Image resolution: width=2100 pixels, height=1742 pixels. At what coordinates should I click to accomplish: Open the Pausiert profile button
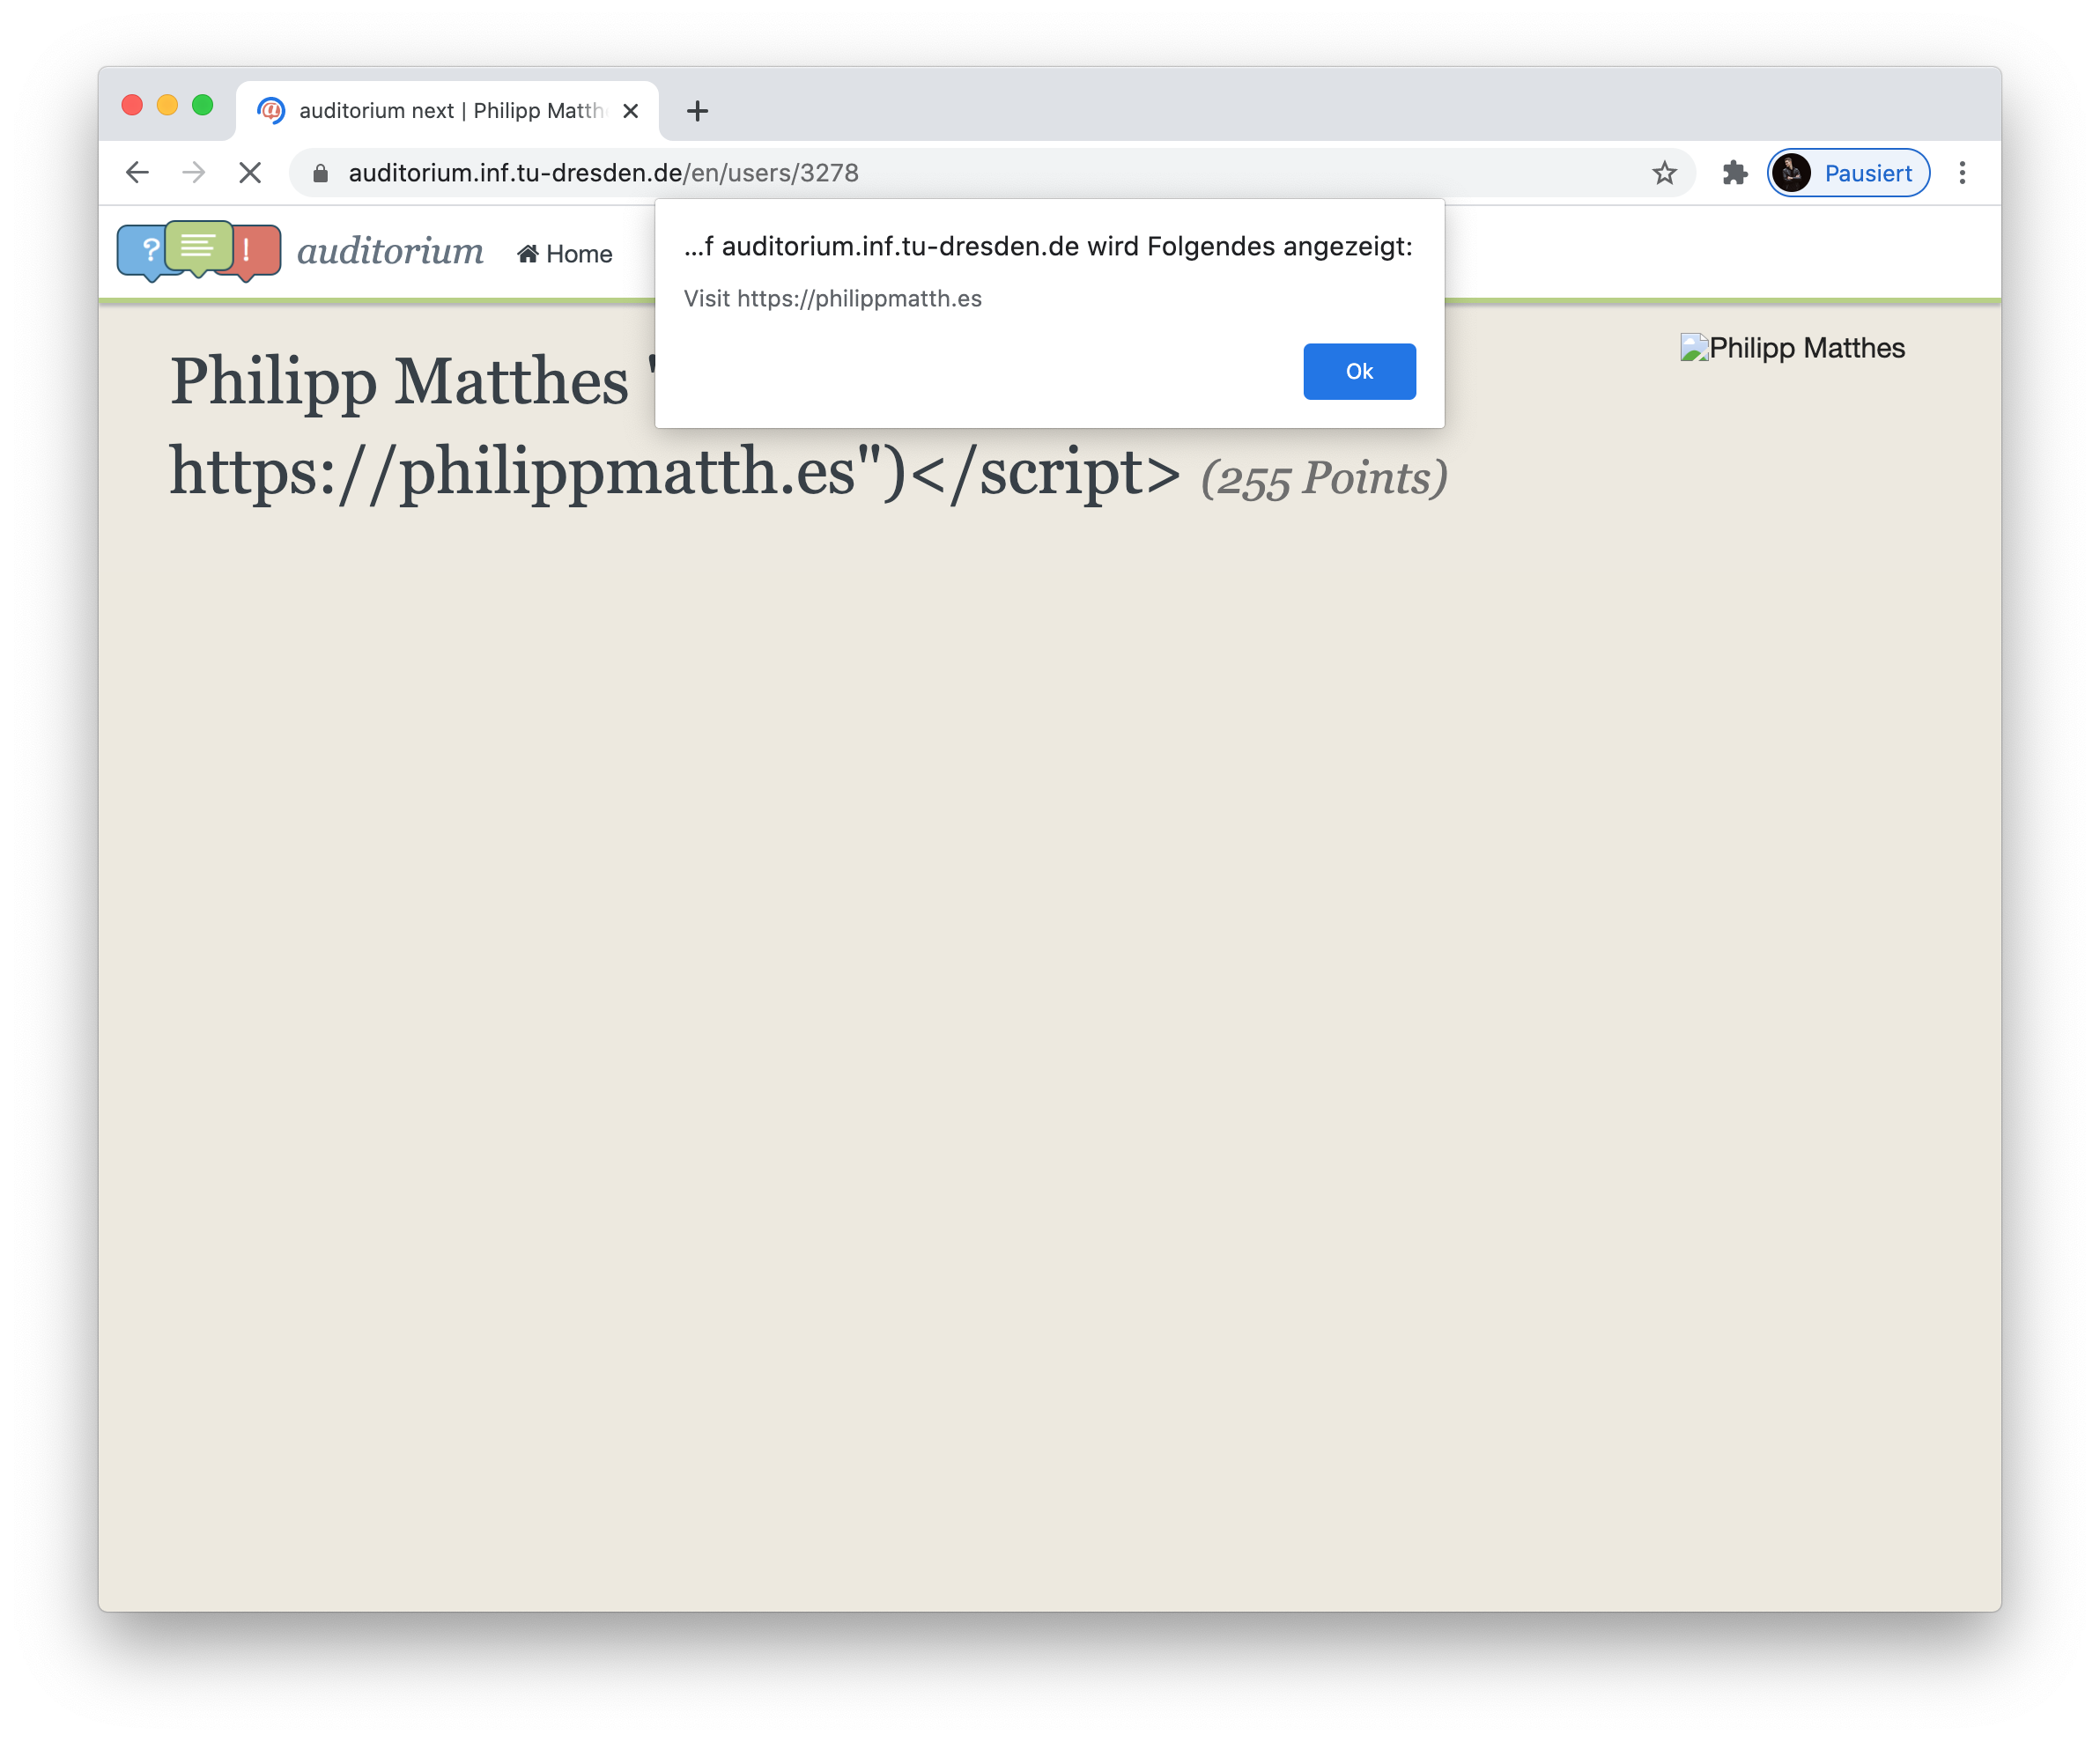point(1848,173)
